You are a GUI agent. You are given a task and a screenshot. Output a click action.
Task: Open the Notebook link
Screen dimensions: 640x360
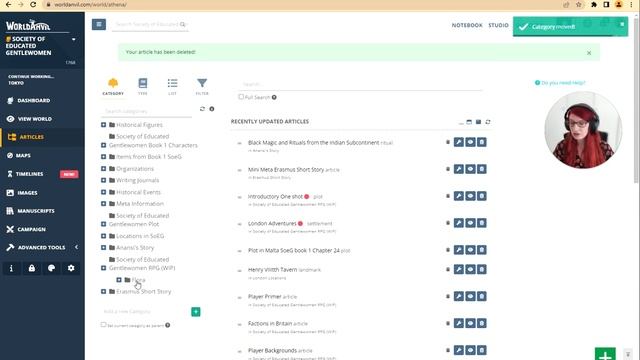467,25
